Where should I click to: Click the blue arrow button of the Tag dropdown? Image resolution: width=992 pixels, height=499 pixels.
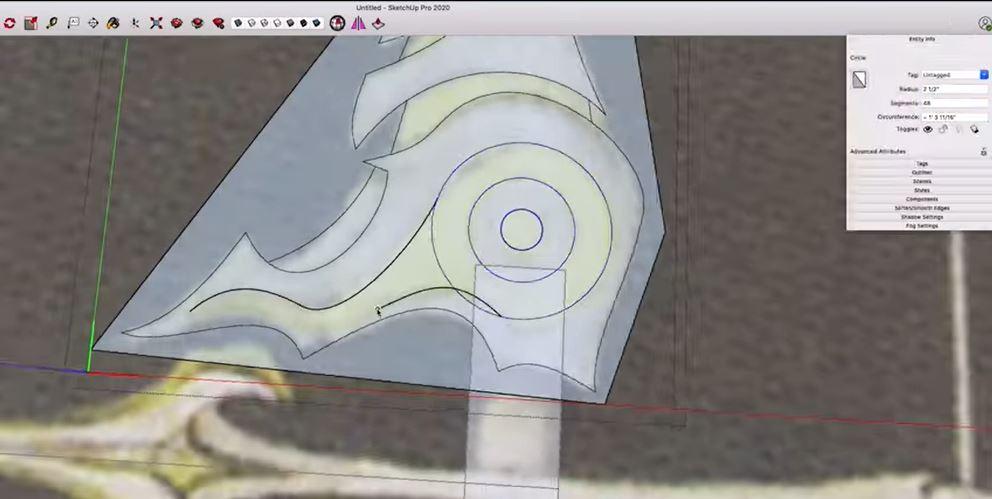click(984, 75)
